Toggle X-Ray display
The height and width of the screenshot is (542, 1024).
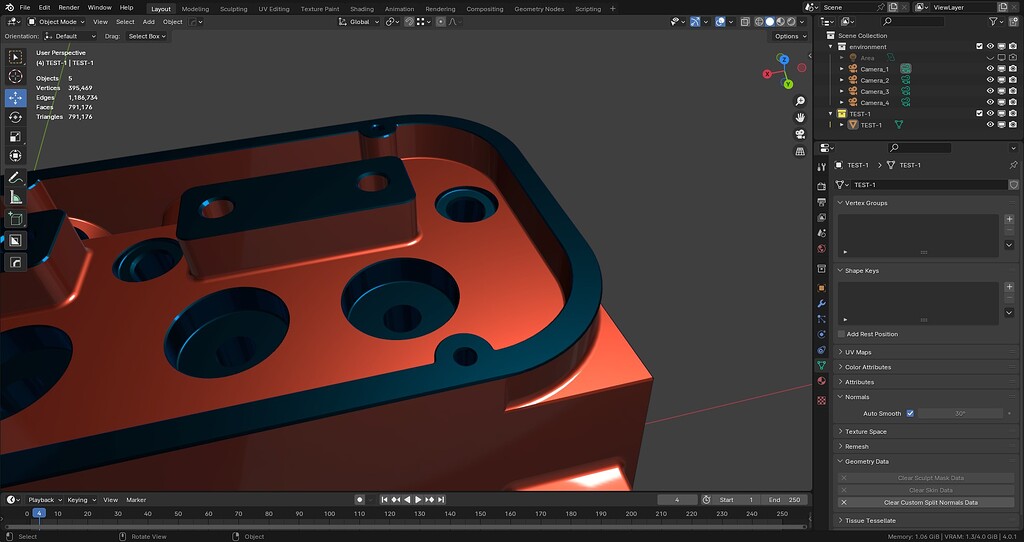(x=745, y=22)
